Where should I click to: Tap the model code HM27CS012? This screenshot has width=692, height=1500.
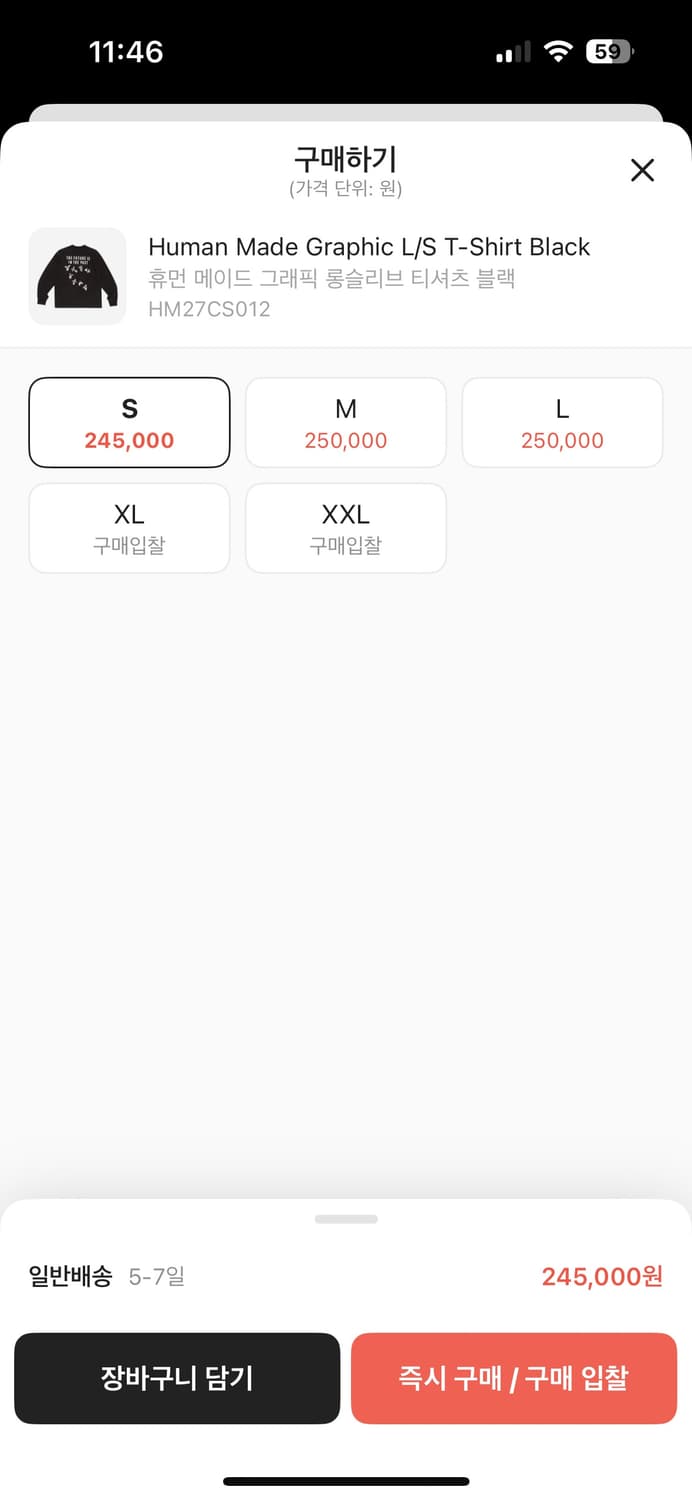[x=209, y=309]
